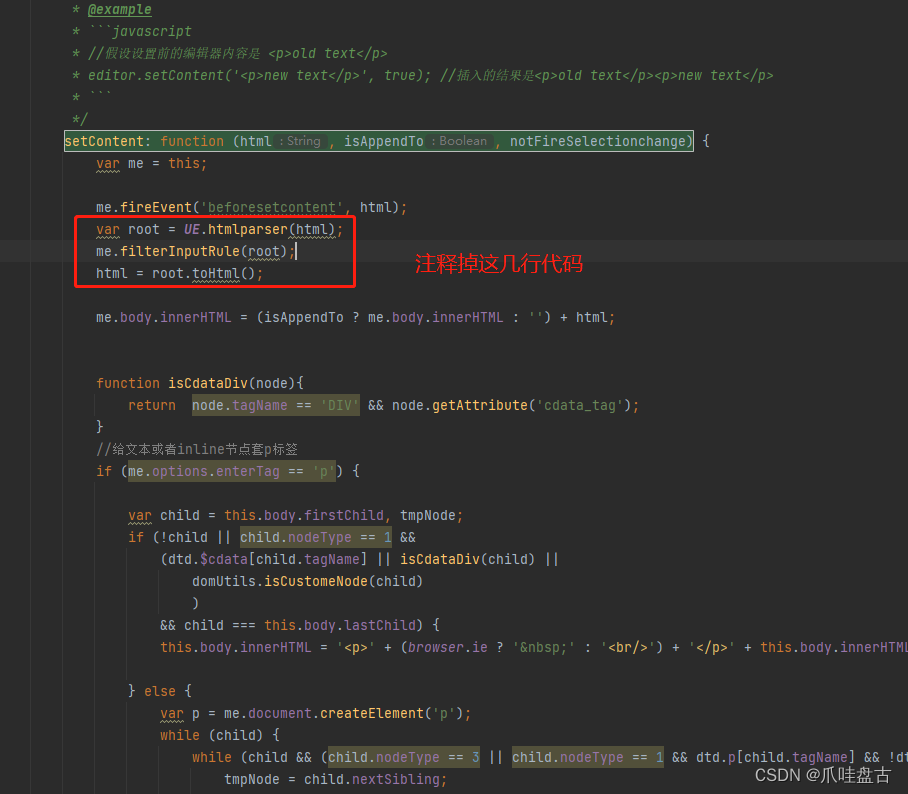This screenshot has width=908, height=794.
Task: Click the 'while (child) {' line
Action: pos(220,736)
